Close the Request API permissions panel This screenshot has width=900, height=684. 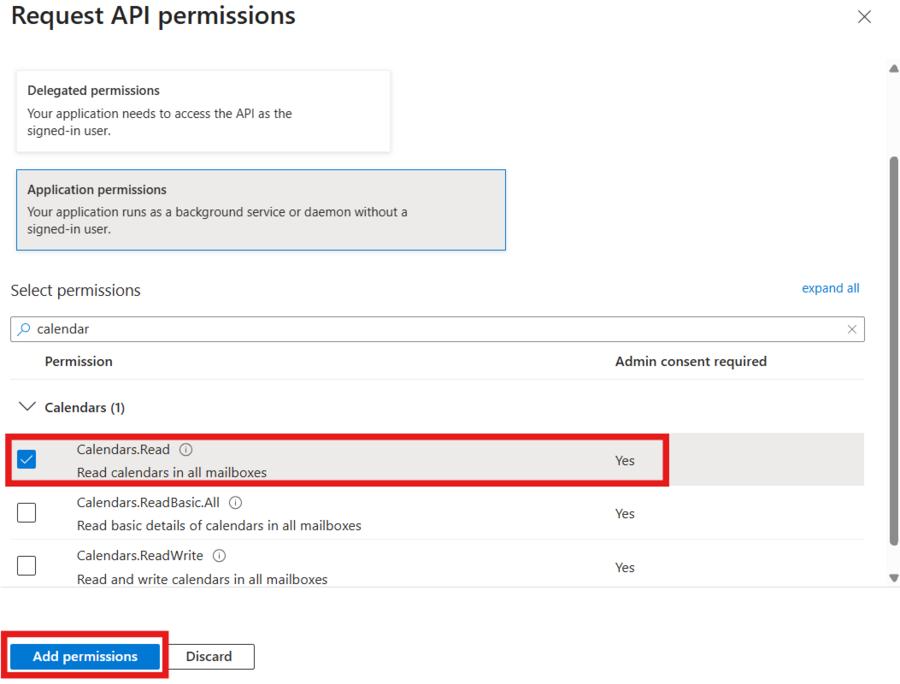(x=864, y=17)
